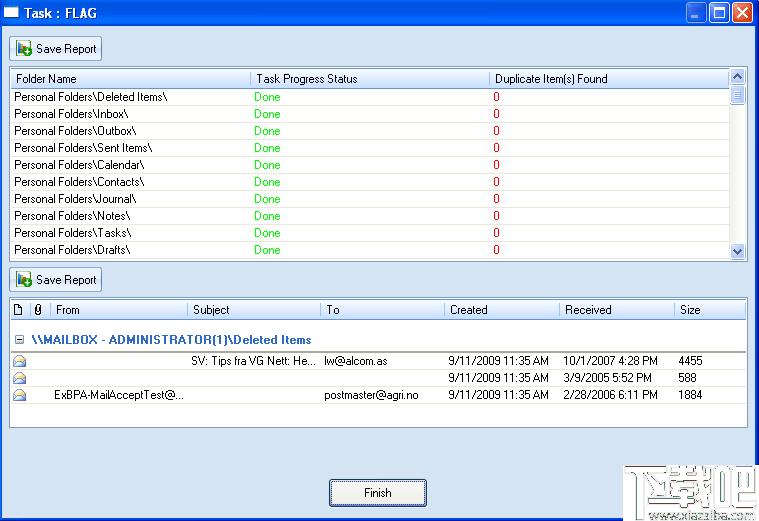Click the lower Save Report button
759x521 pixels.
pyautogui.click(x=56, y=280)
